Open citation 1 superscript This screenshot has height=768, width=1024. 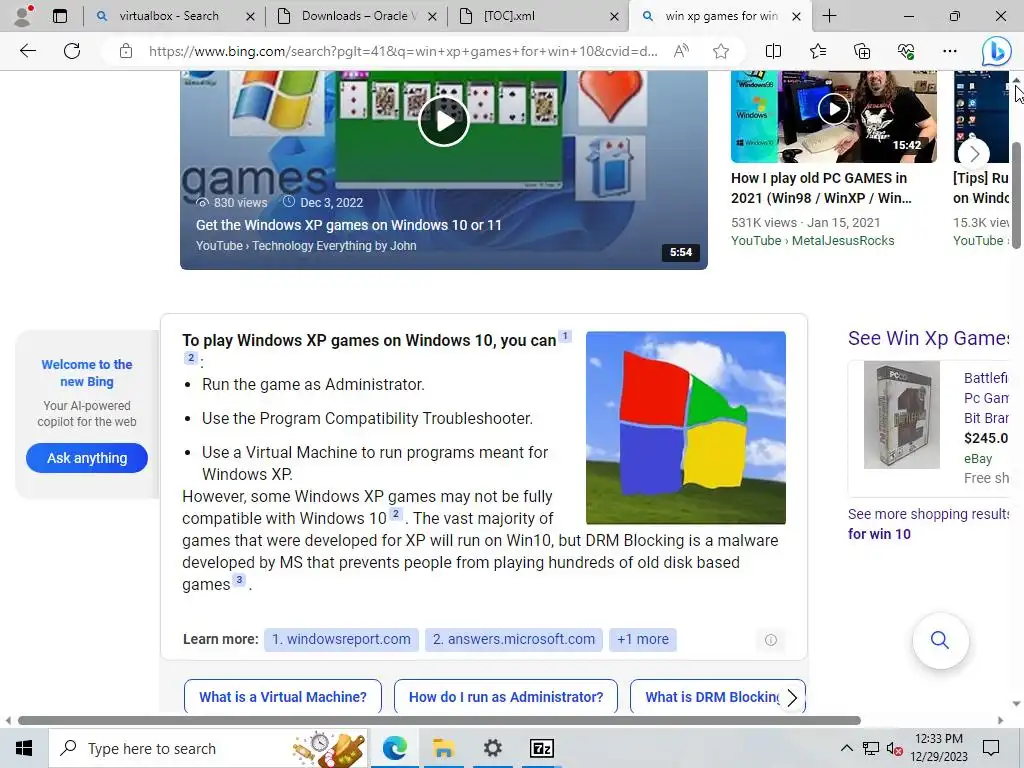[x=565, y=336]
